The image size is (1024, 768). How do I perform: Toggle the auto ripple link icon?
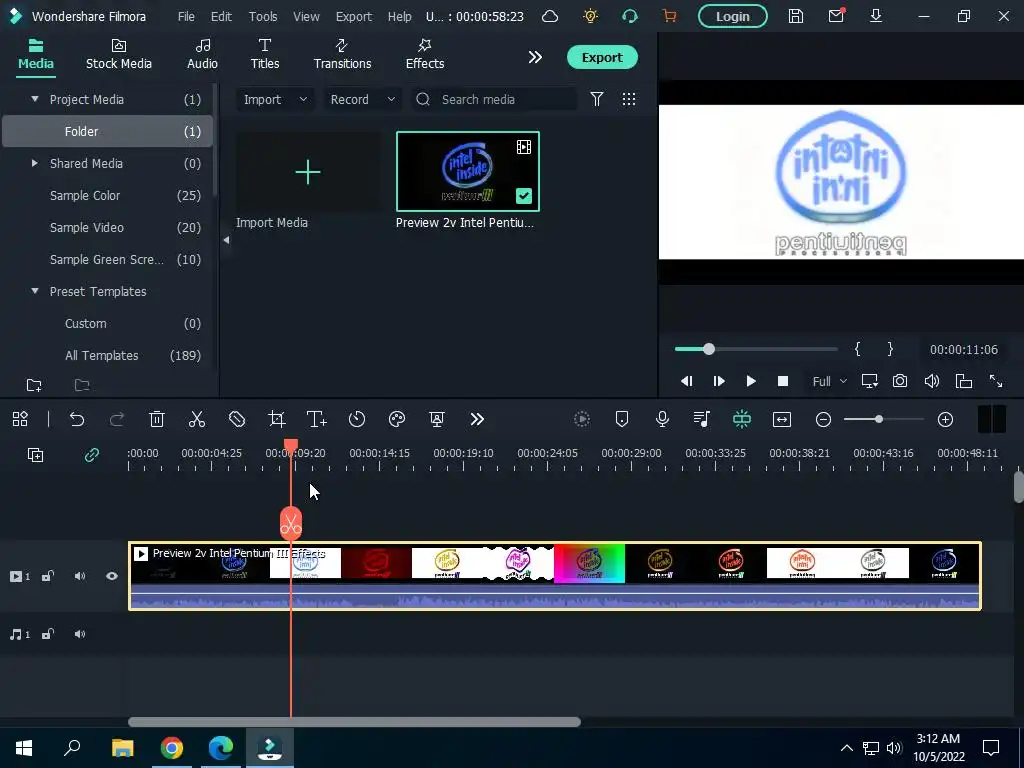(x=92, y=455)
